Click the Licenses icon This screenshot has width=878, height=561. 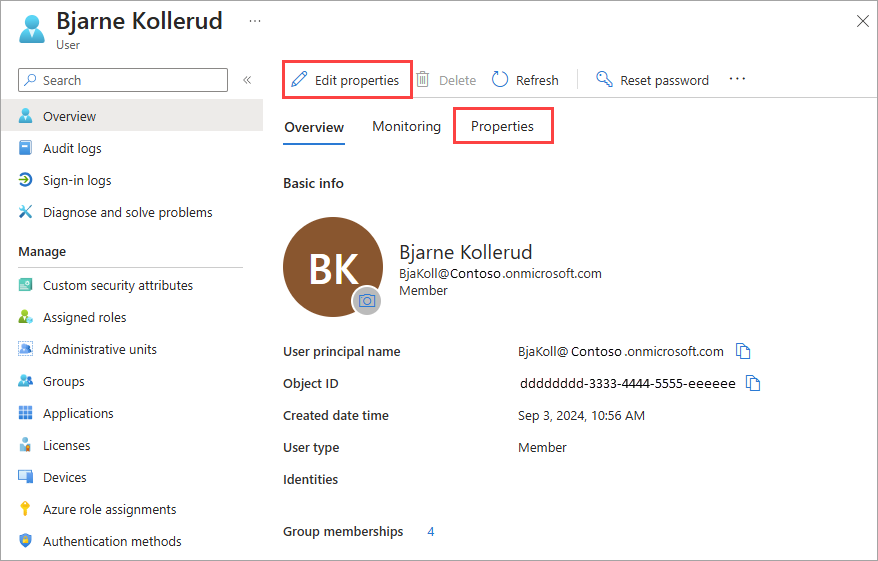(26, 445)
